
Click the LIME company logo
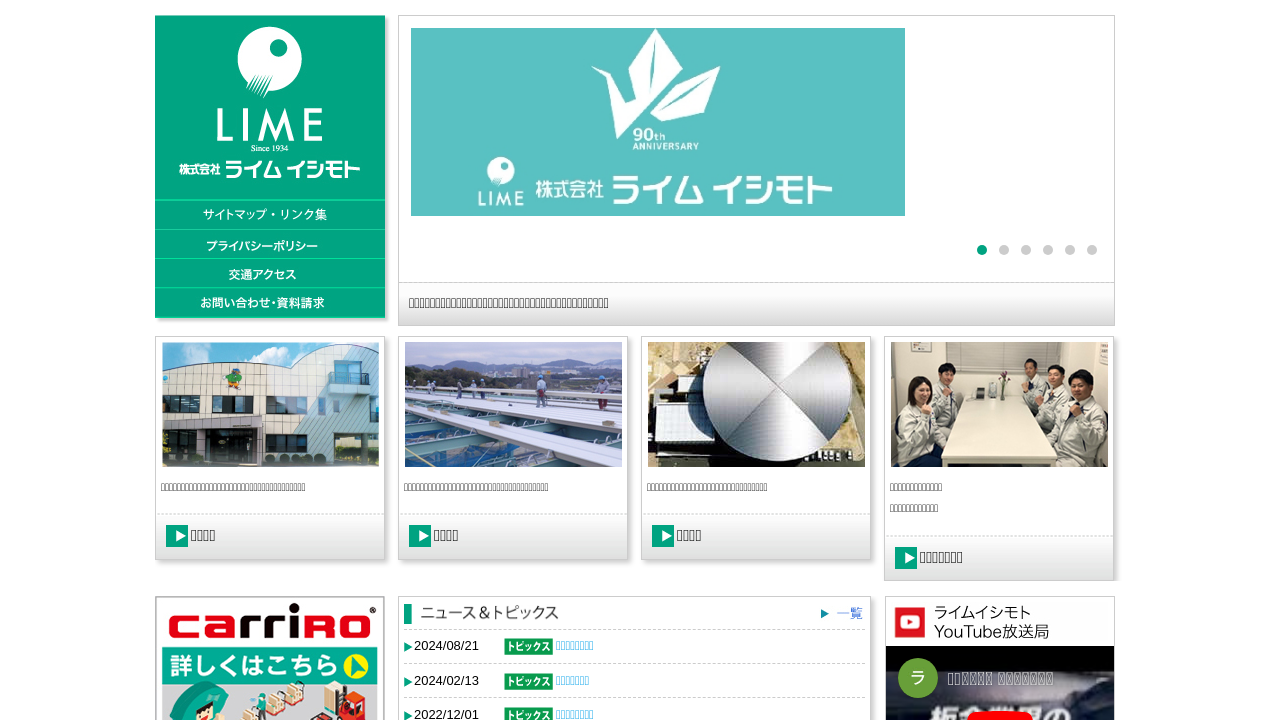[x=269, y=104]
